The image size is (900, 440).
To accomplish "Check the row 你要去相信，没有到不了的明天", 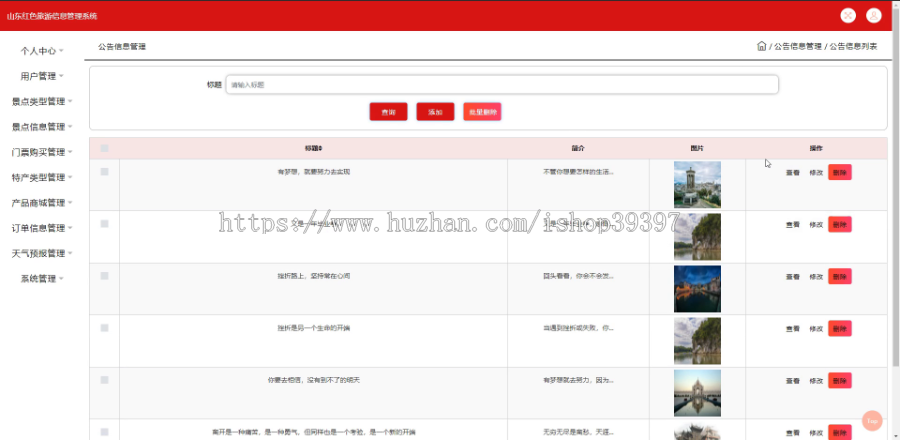I will pos(104,380).
